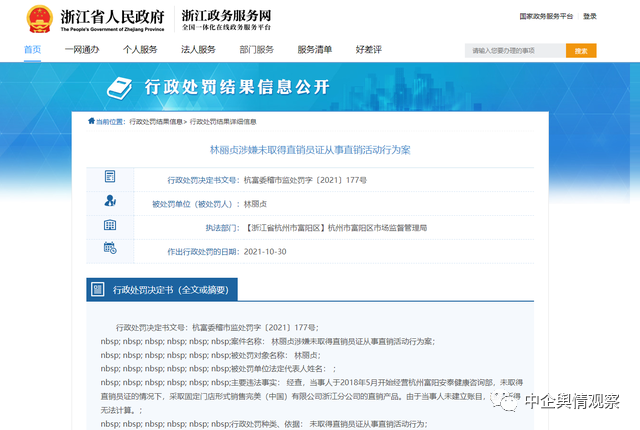Click the person icon beside 被处罚单位 row
Image resolution: width=640 pixels, height=430 pixels.
(x=110, y=201)
